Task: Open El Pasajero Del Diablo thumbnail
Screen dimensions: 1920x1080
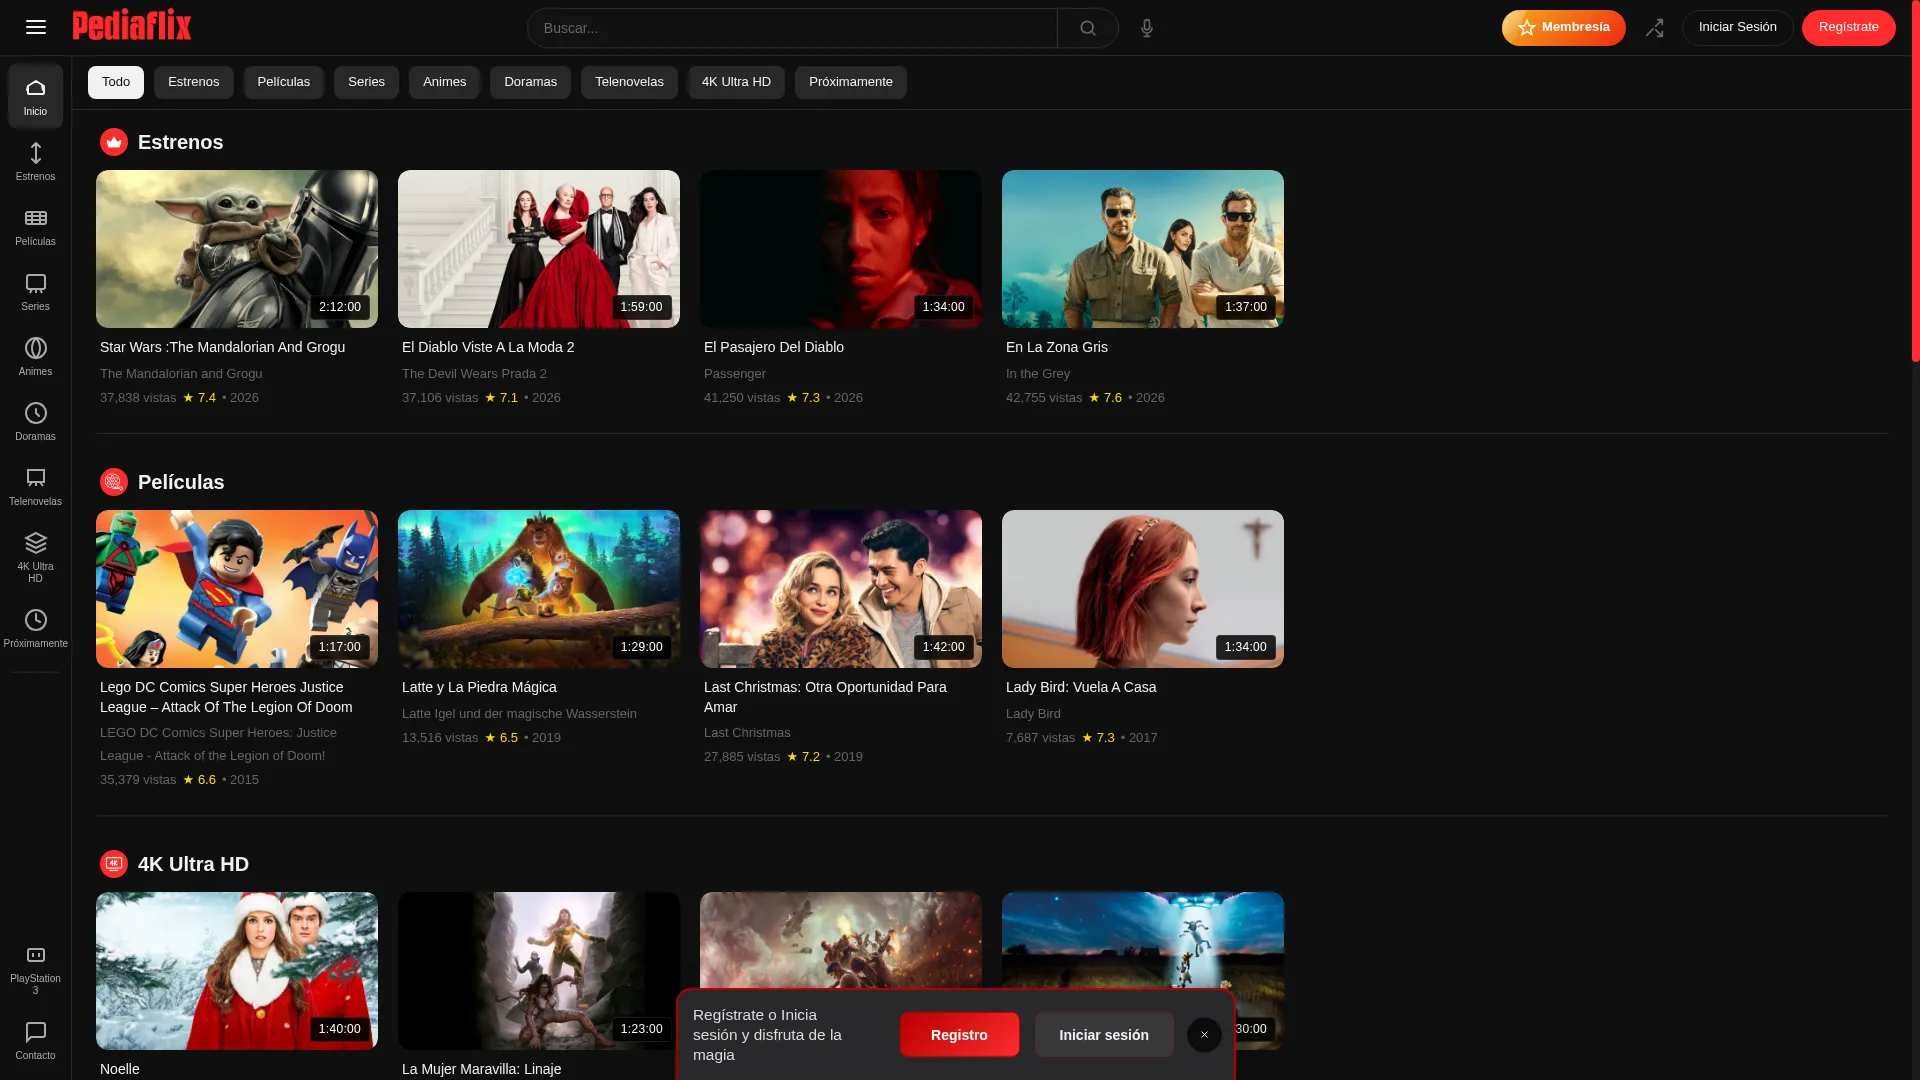Action: [841, 249]
